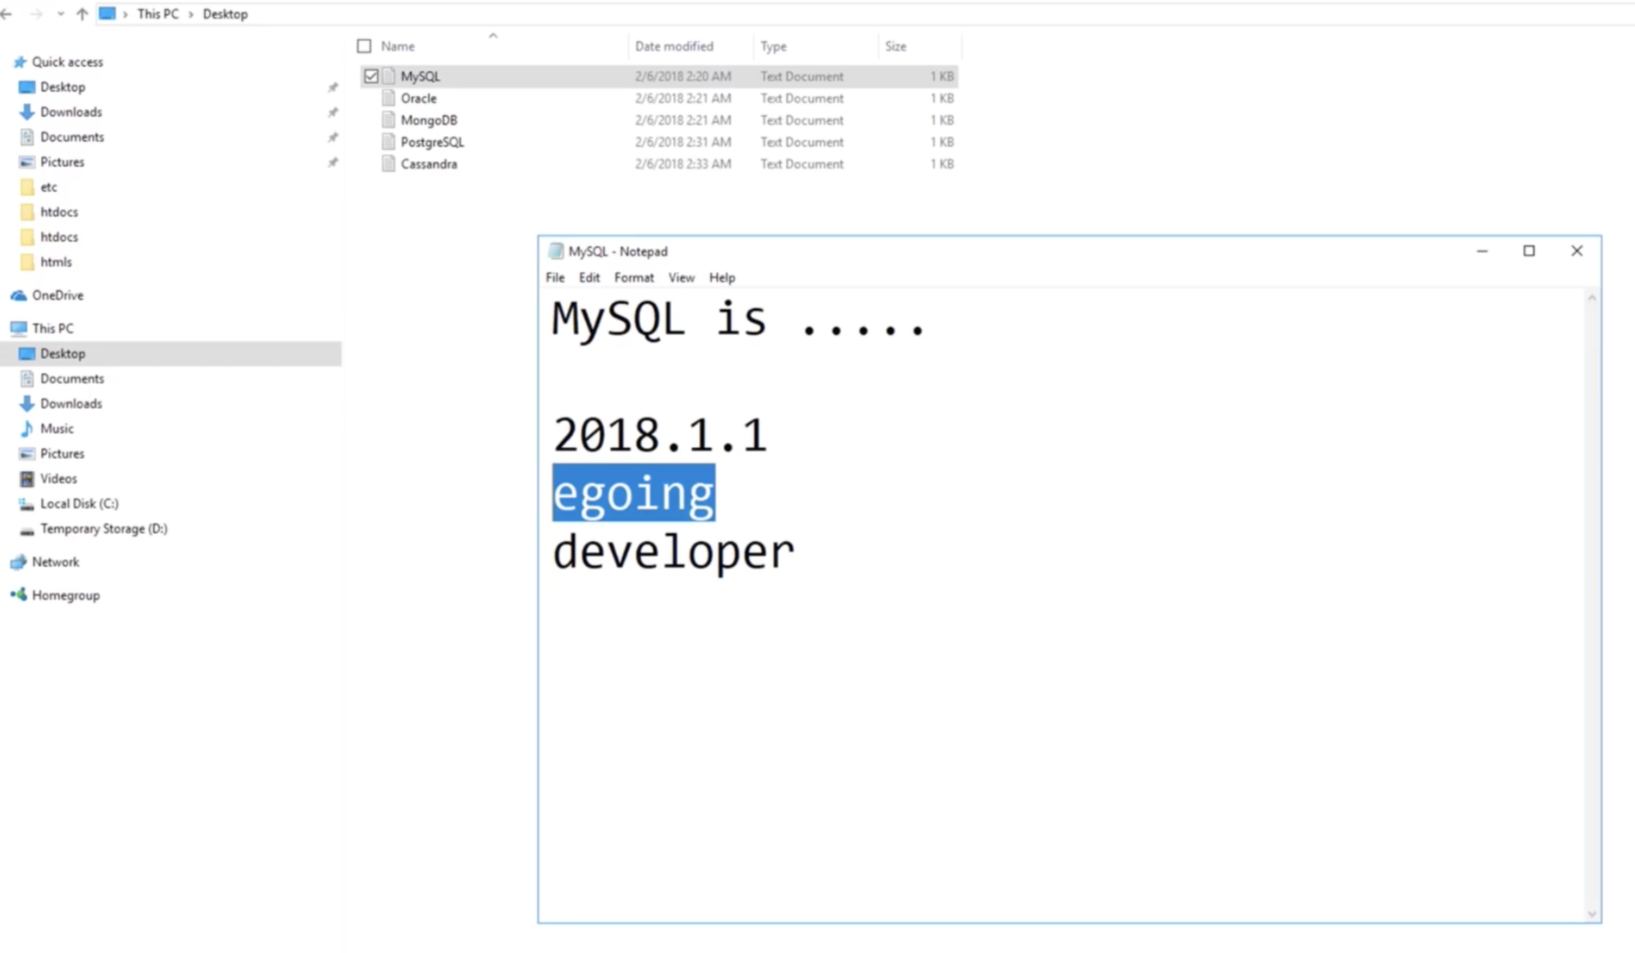Click Notepad scrollbar down arrow
Screen dimensions: 1635x953
tap(1592, 914)
